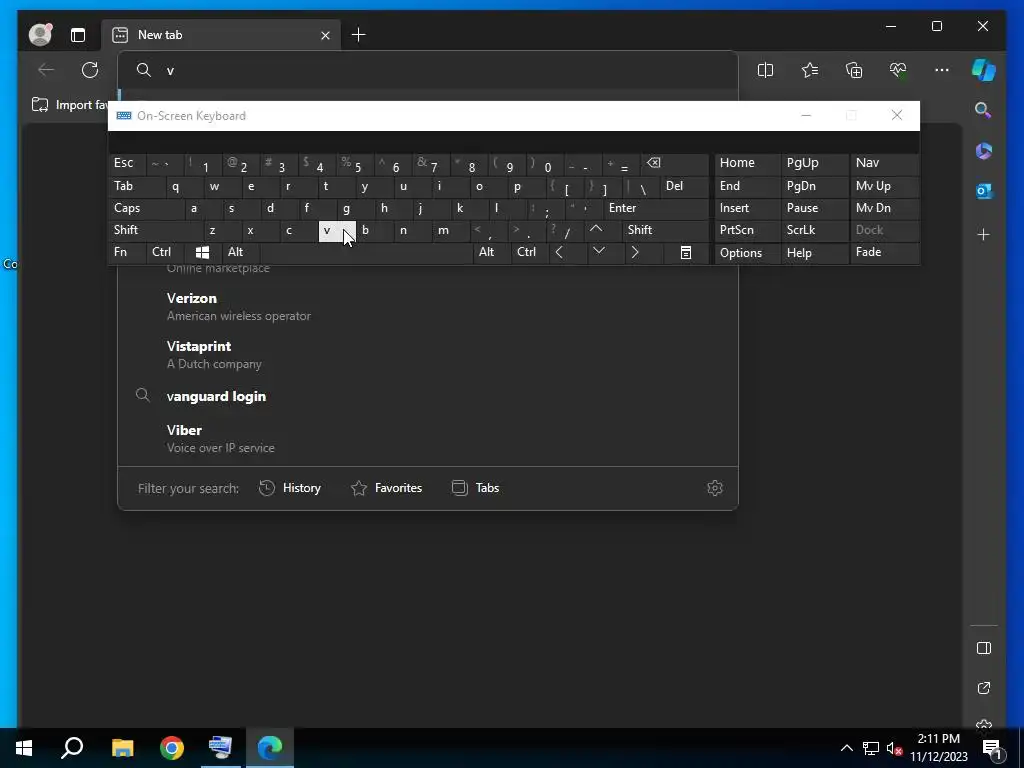
Task: Open a new tab with plus button
Action: click(359, 35)
